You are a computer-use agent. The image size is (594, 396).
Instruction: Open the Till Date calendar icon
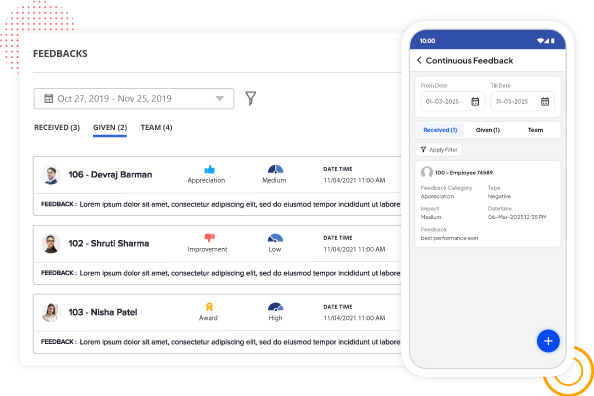point(545,102)
